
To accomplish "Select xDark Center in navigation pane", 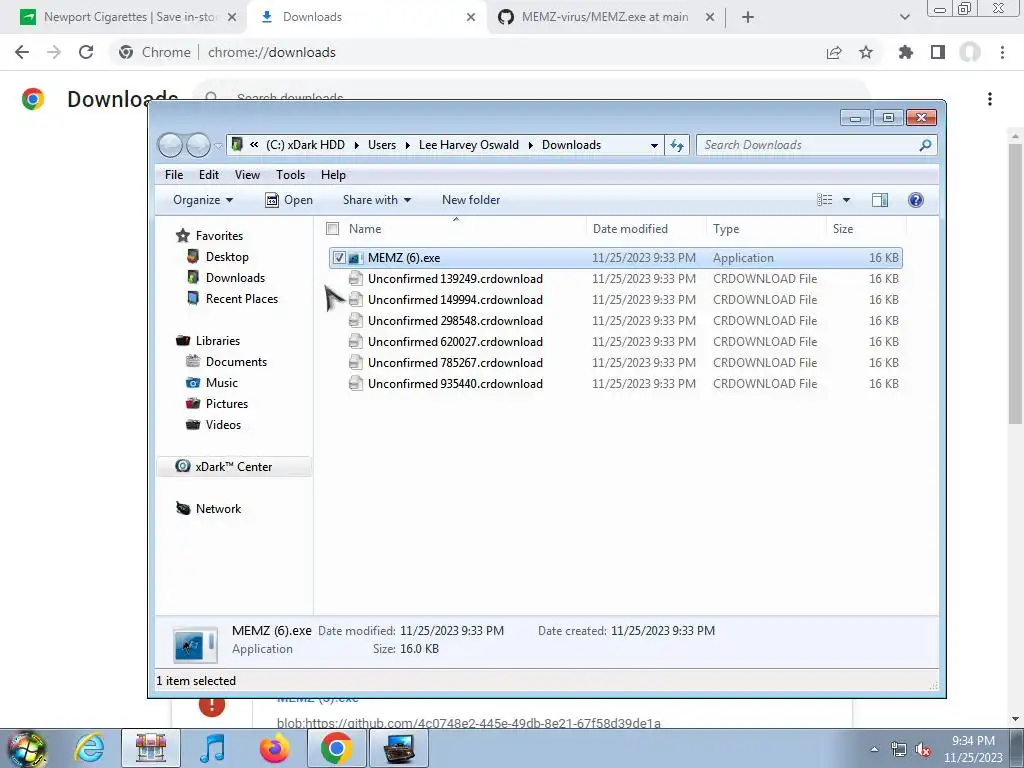I will point(233,467).
